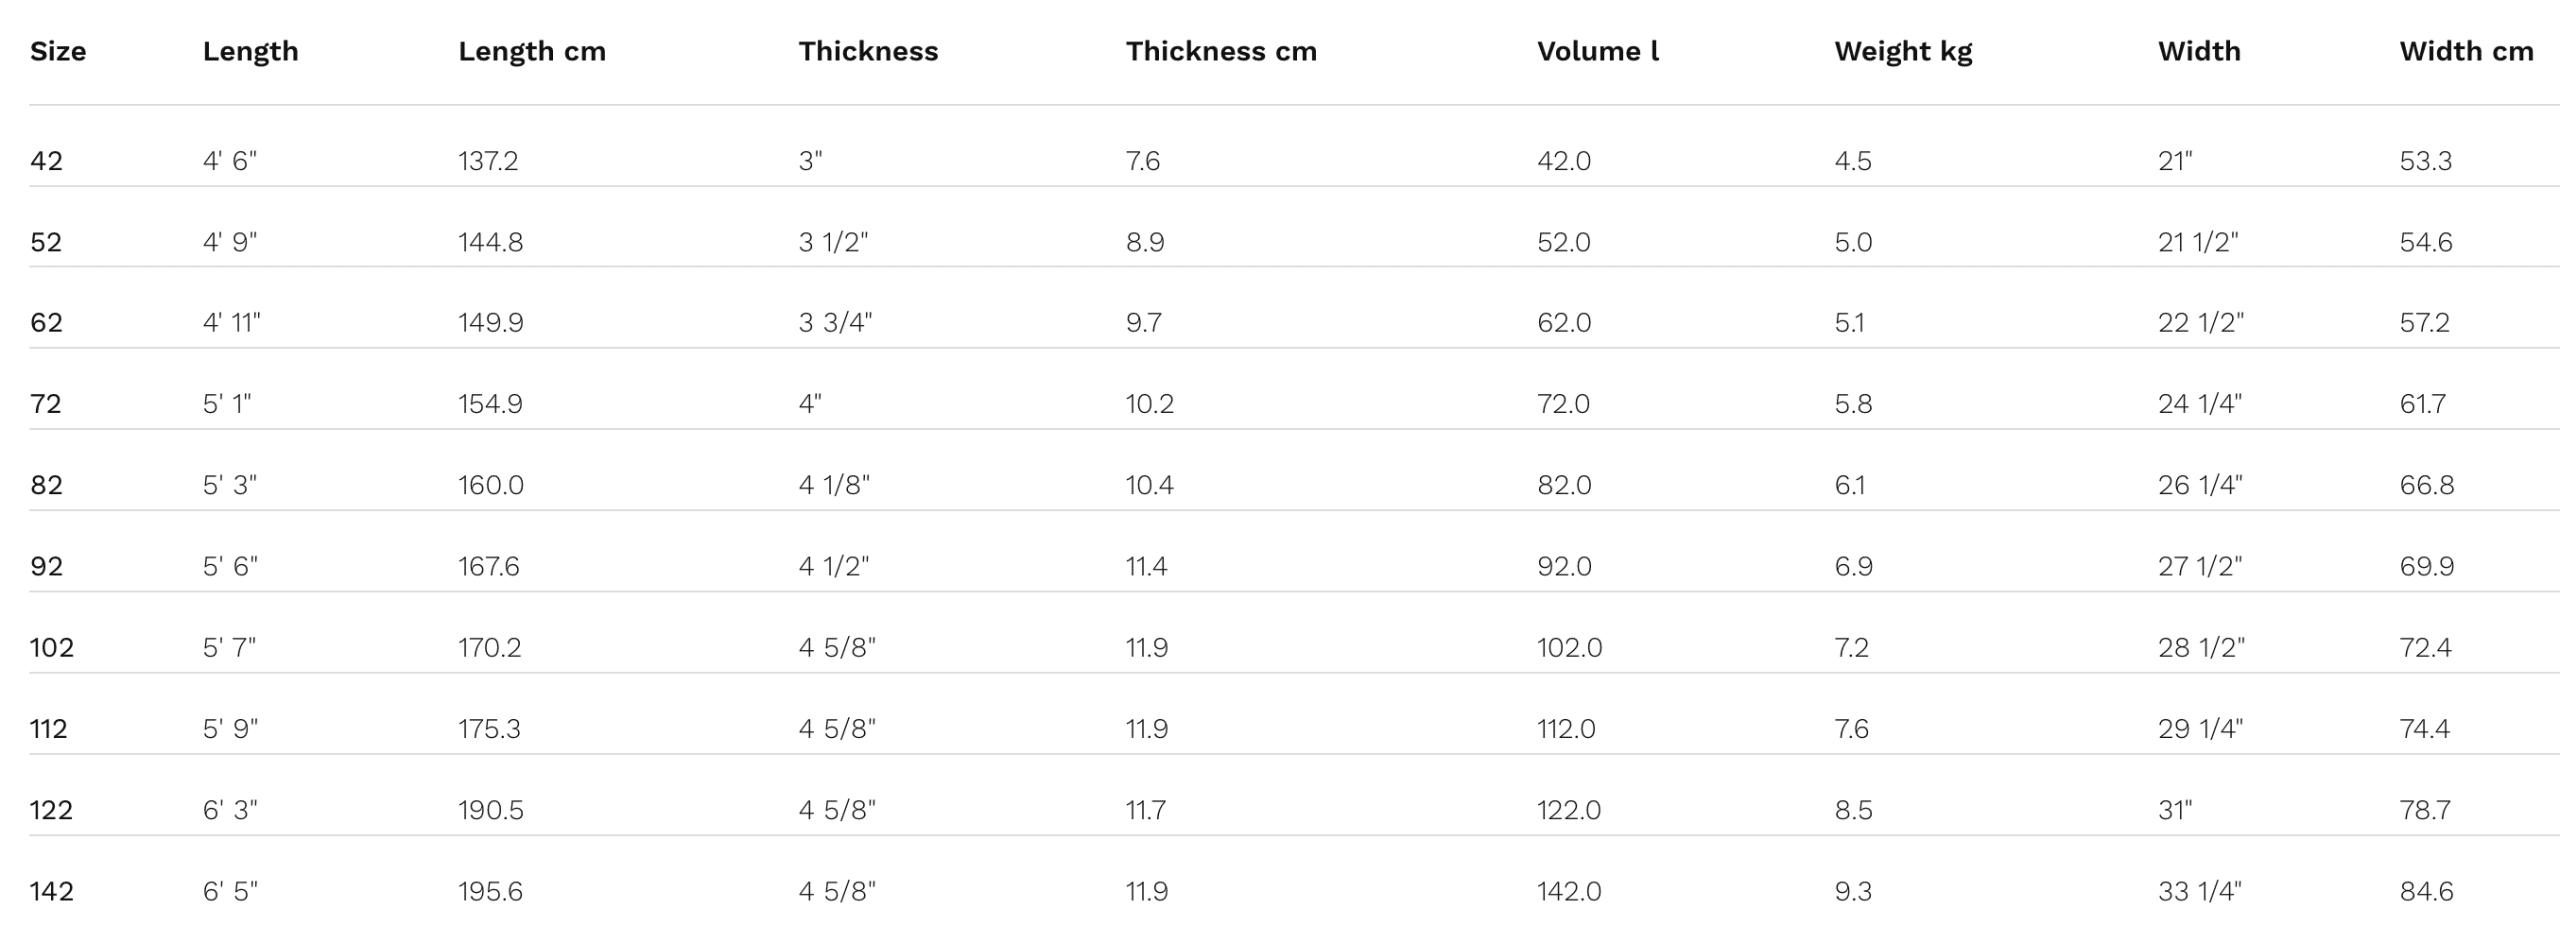The image size is (2560, 943).
Task: Click the Size column header
Action: point(58,51)
